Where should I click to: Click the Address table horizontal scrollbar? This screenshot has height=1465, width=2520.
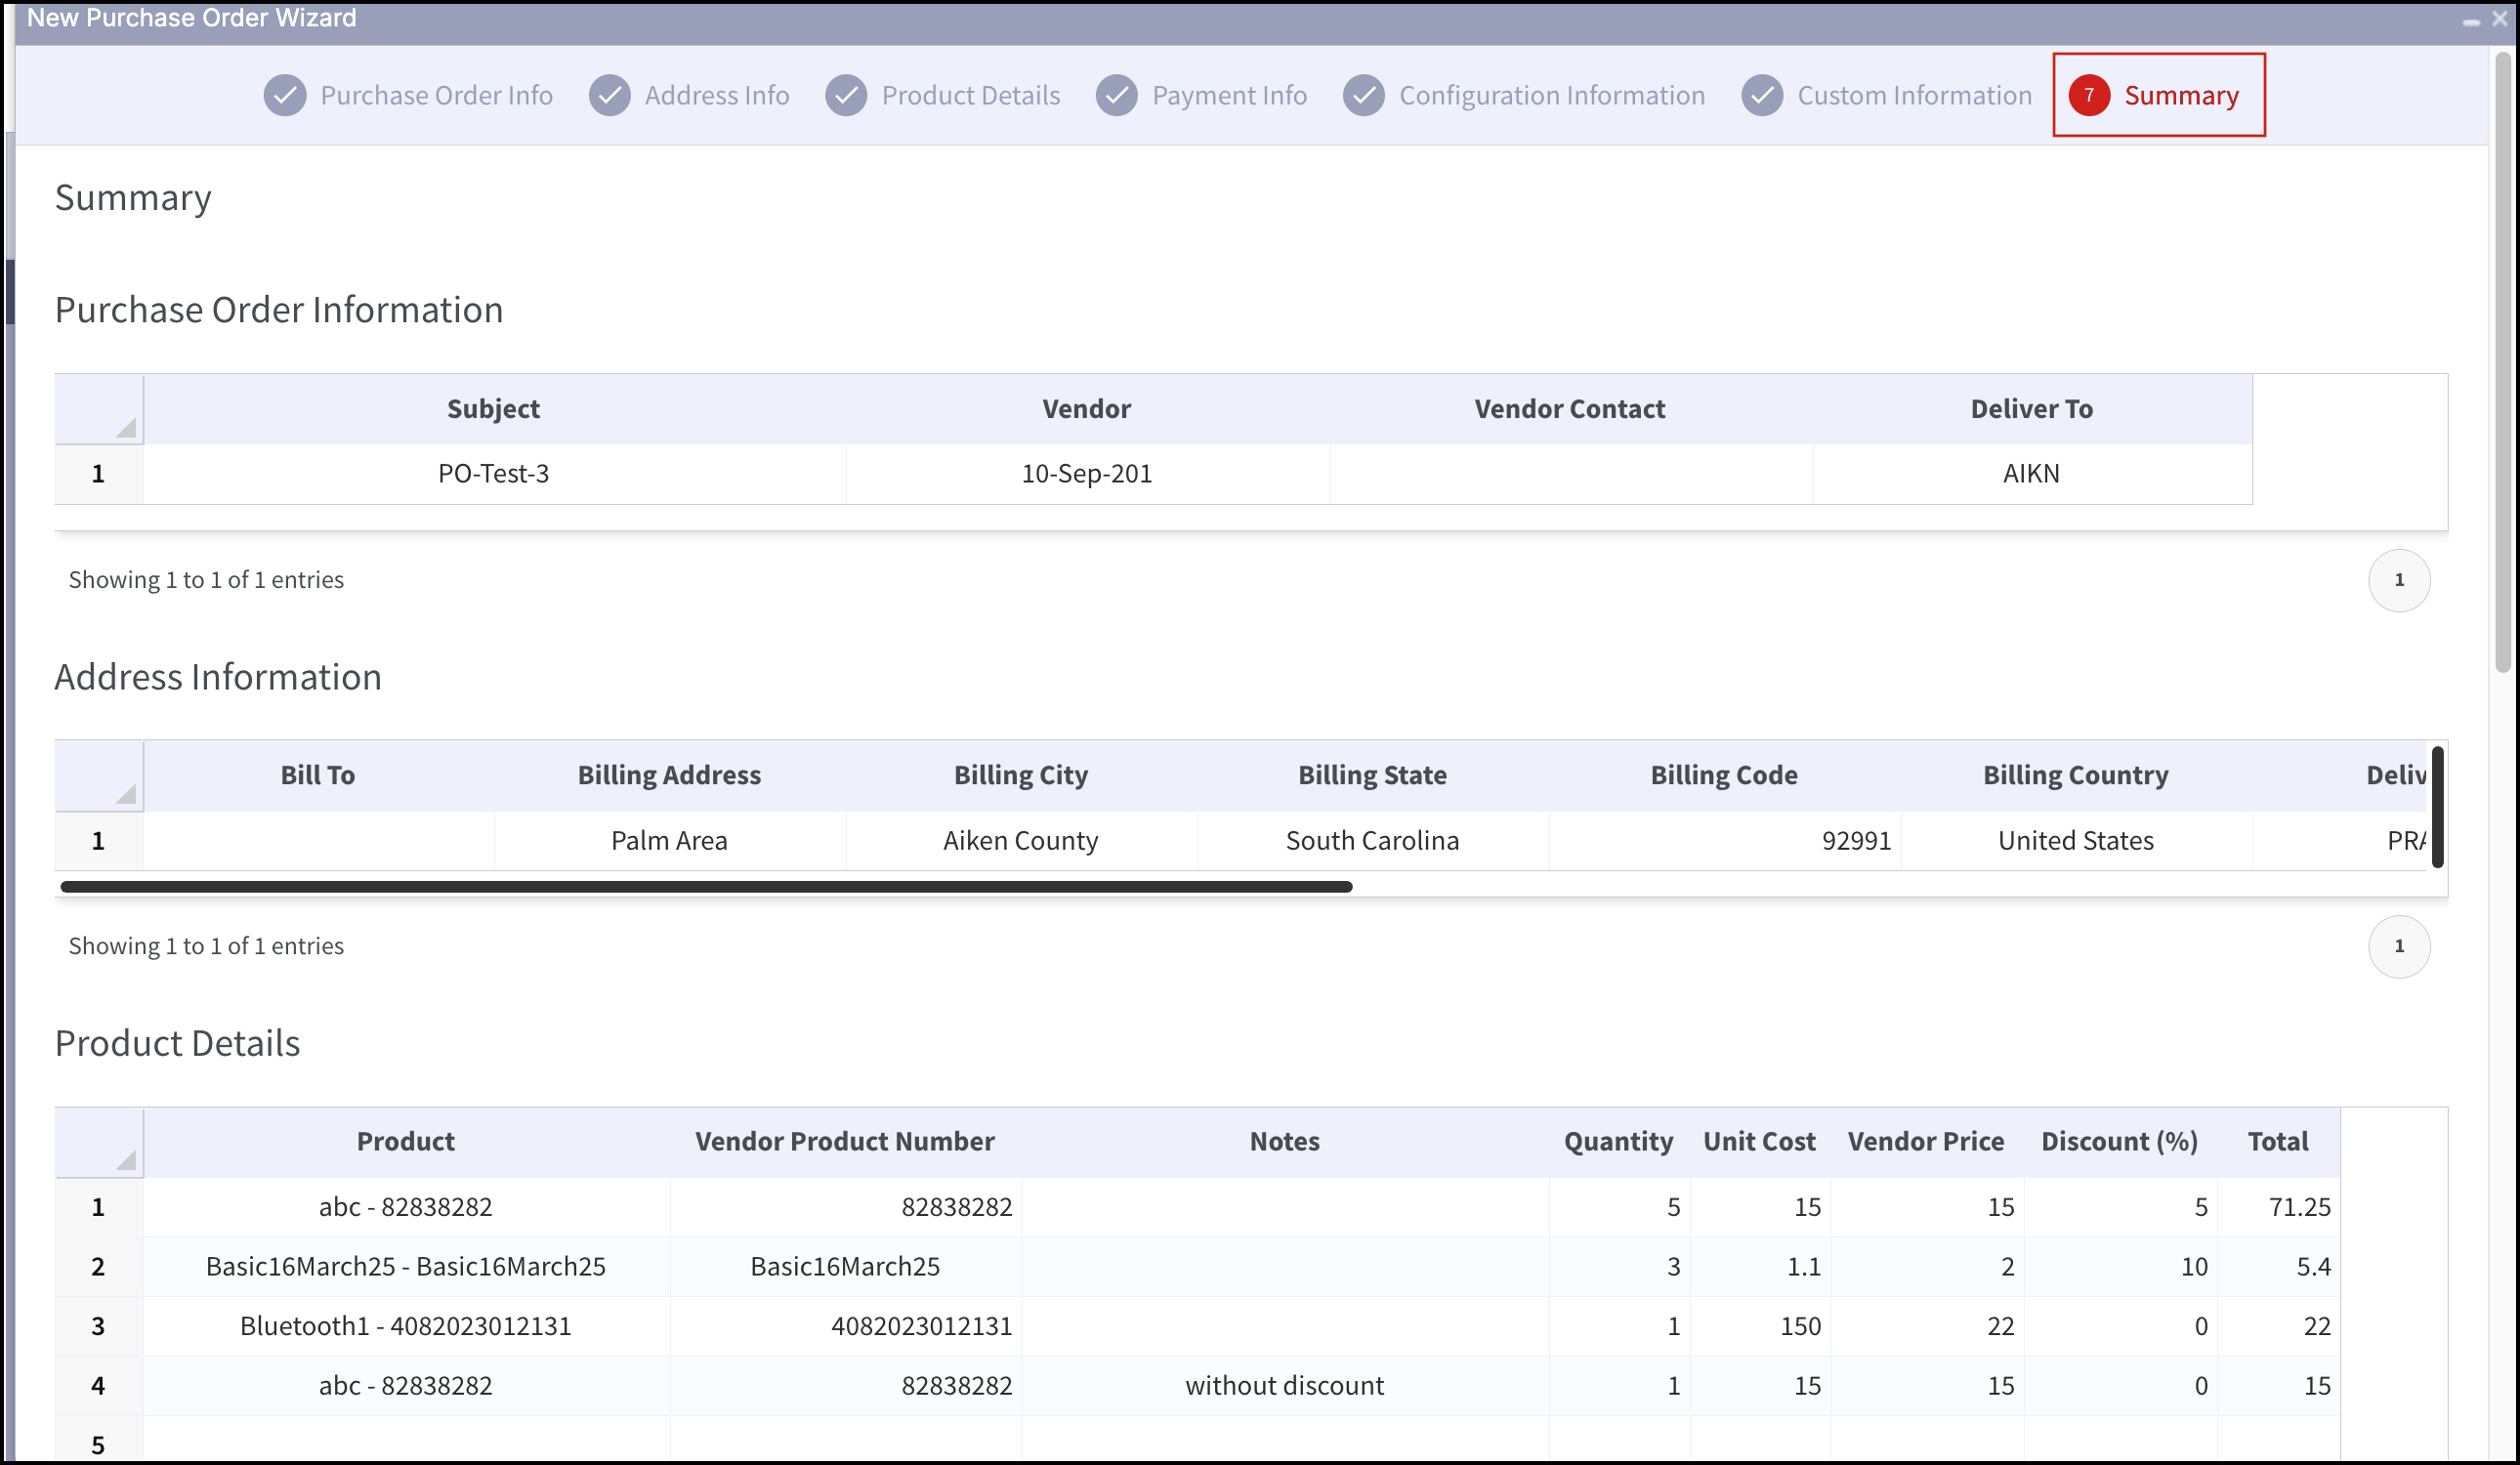pyautogui.click(x=706, y=887)
